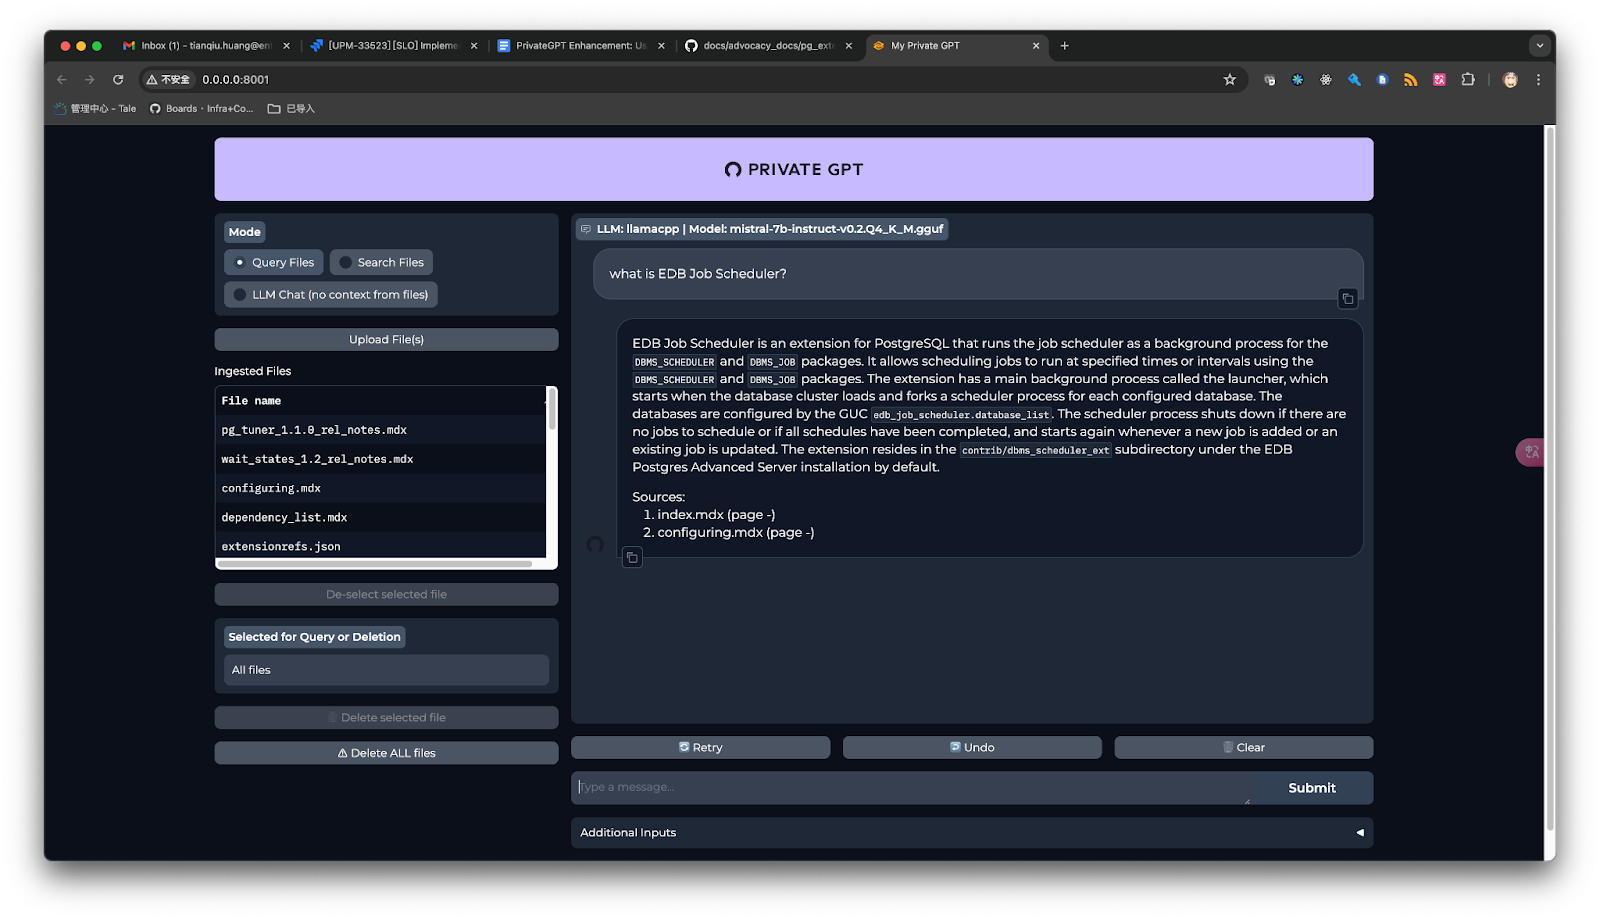Click the Upload File(s) button

(x=386, y=340)
